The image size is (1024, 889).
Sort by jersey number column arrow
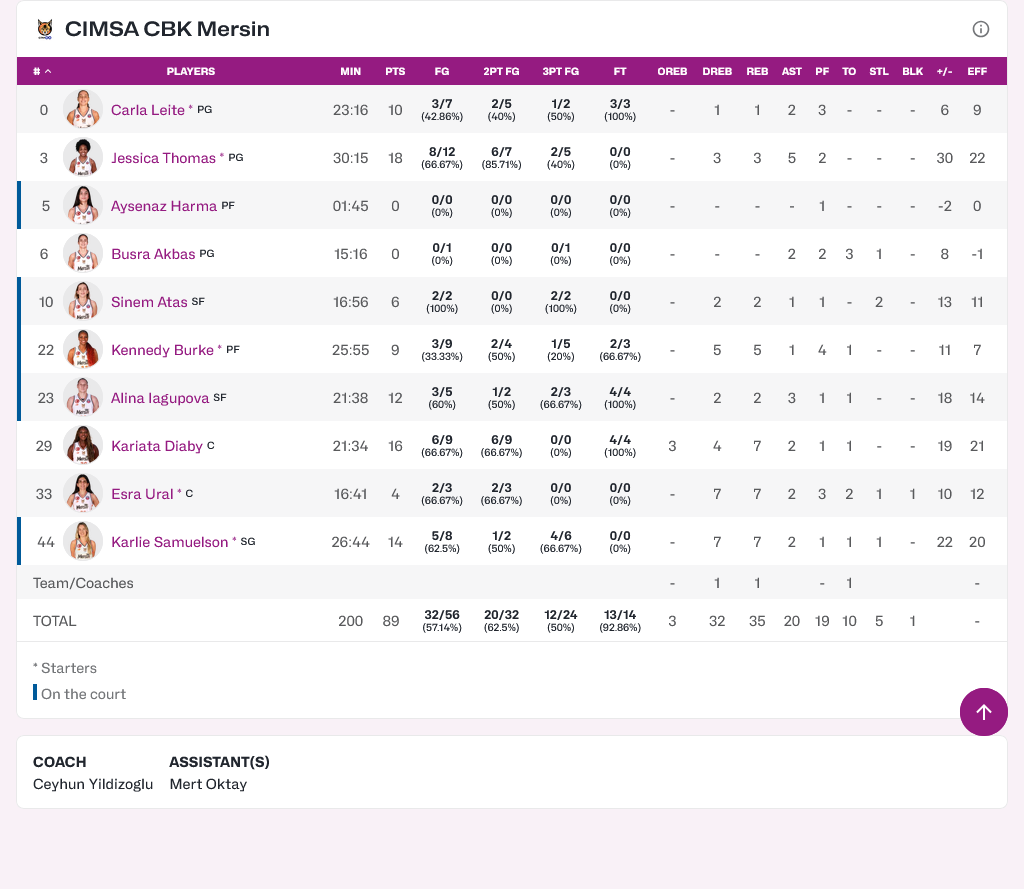pos(48,71)
